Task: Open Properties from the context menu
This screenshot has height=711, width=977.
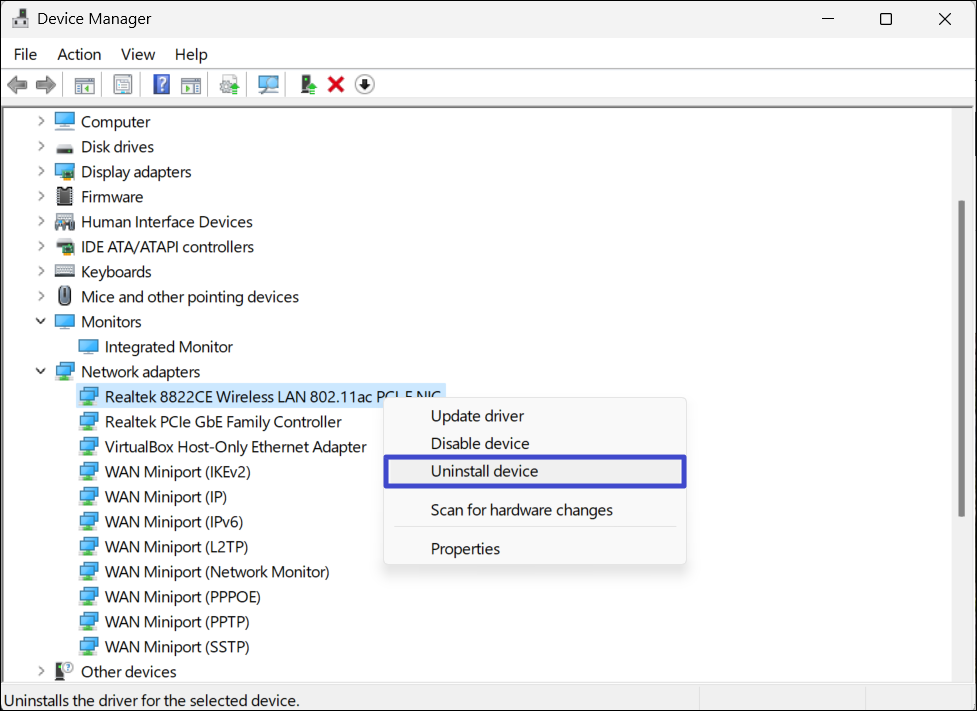Action: (465, 549)
